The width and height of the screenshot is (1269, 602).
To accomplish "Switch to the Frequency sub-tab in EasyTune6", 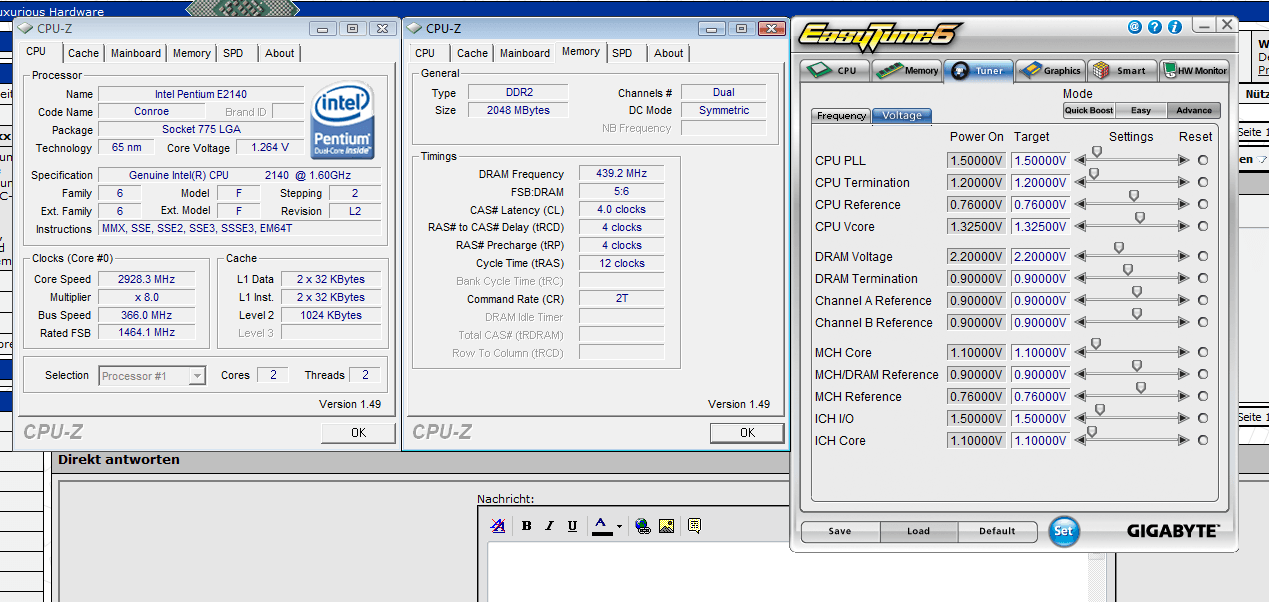I will tap(841, 116).
